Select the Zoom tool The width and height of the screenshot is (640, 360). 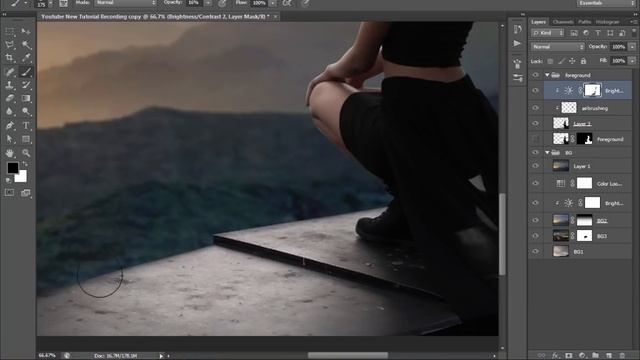tap(26, 153)
